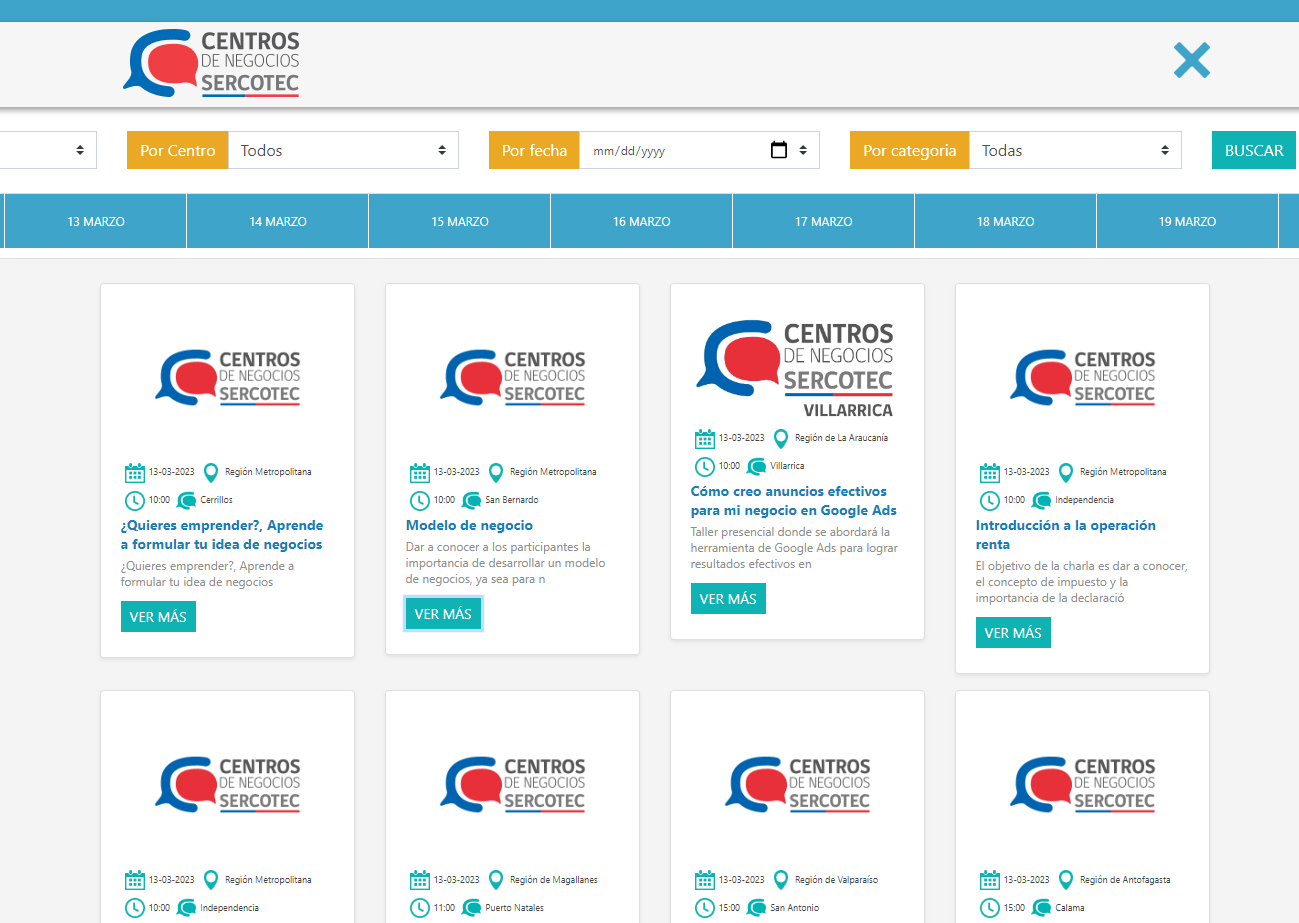Click the clock icon on the Cerrillos card
Screen dimensions: 1299x923
[135, 500]
